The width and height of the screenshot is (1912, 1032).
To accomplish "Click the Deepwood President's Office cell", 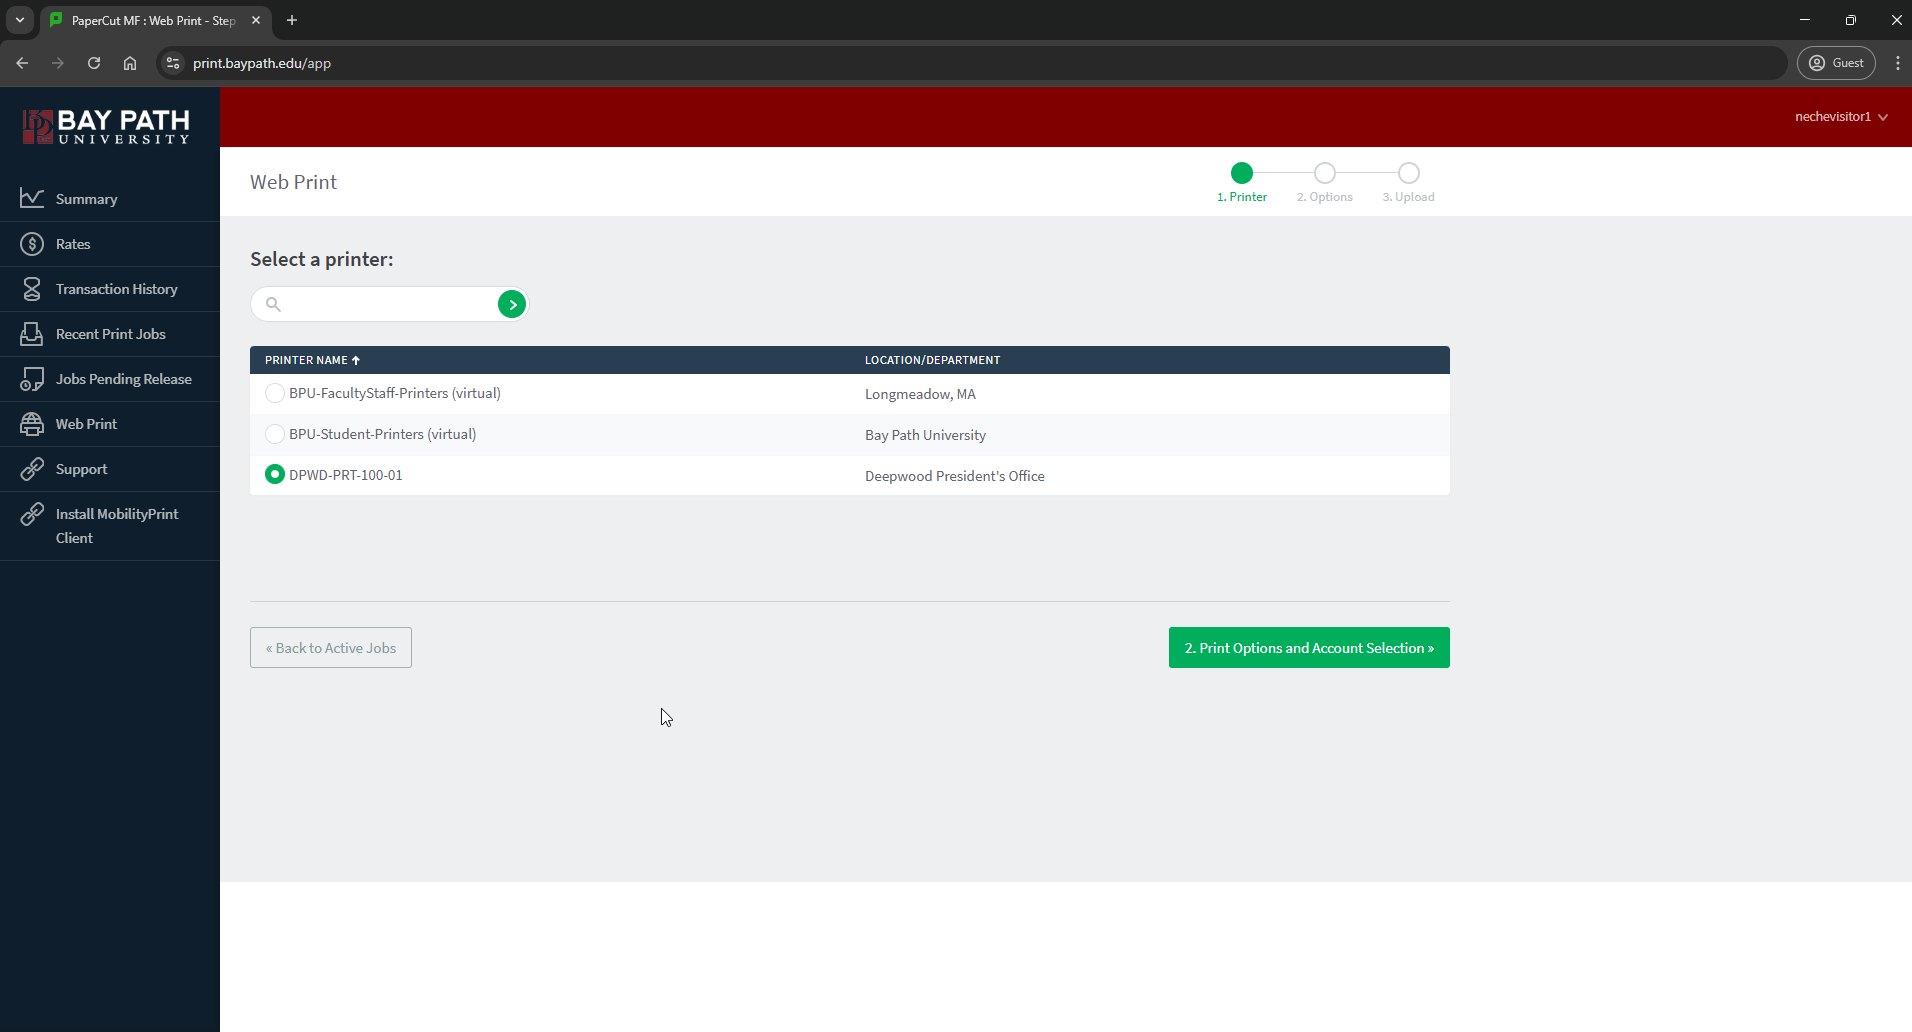I will (x=954, y=476).
